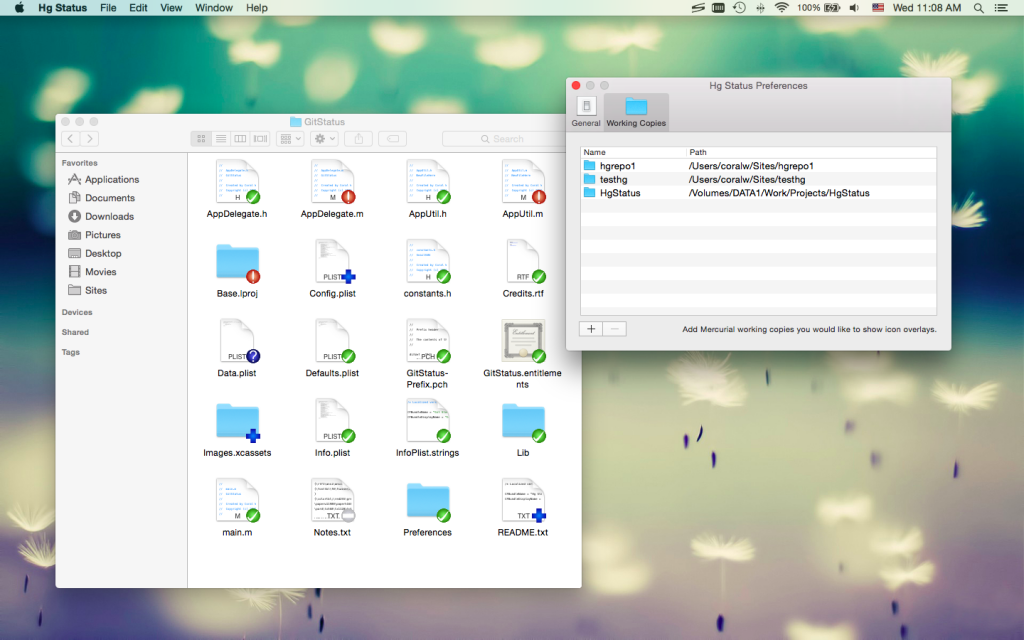Select the GitStatus.entitlements certificate icon

pyautogui.click(x=523, y=341)
